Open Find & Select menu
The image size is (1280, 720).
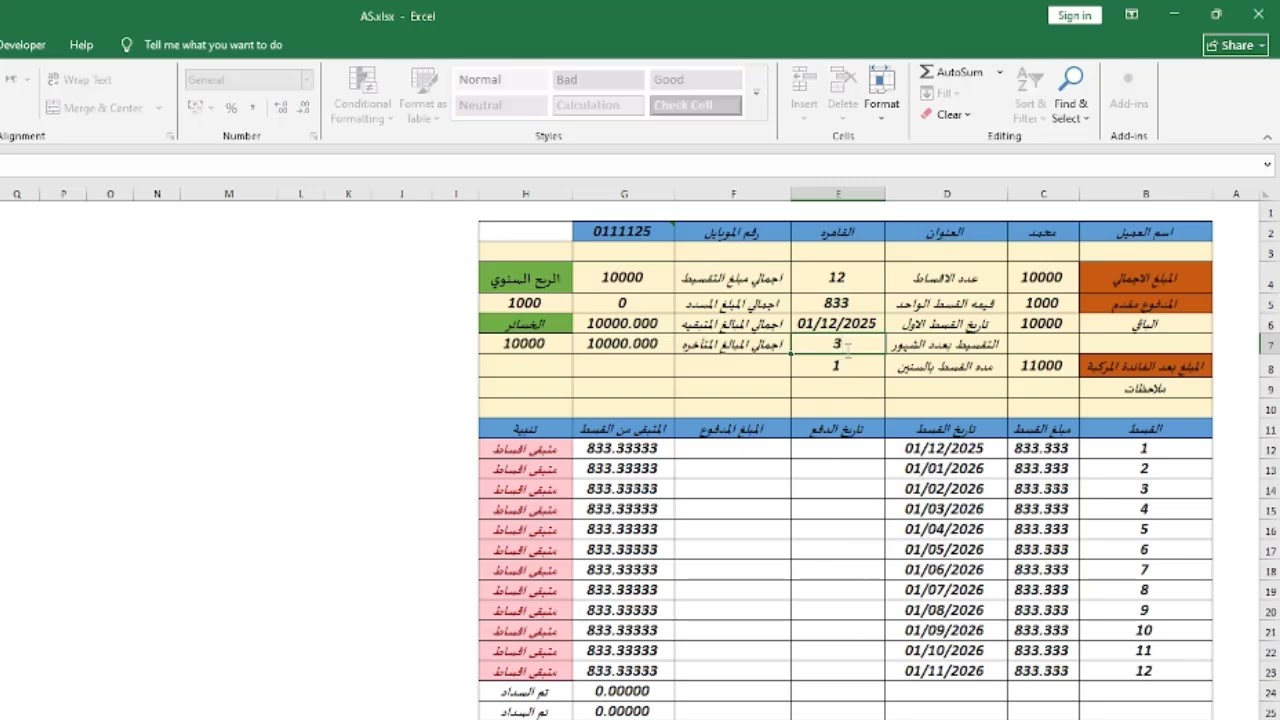[x=1070, y=96]
